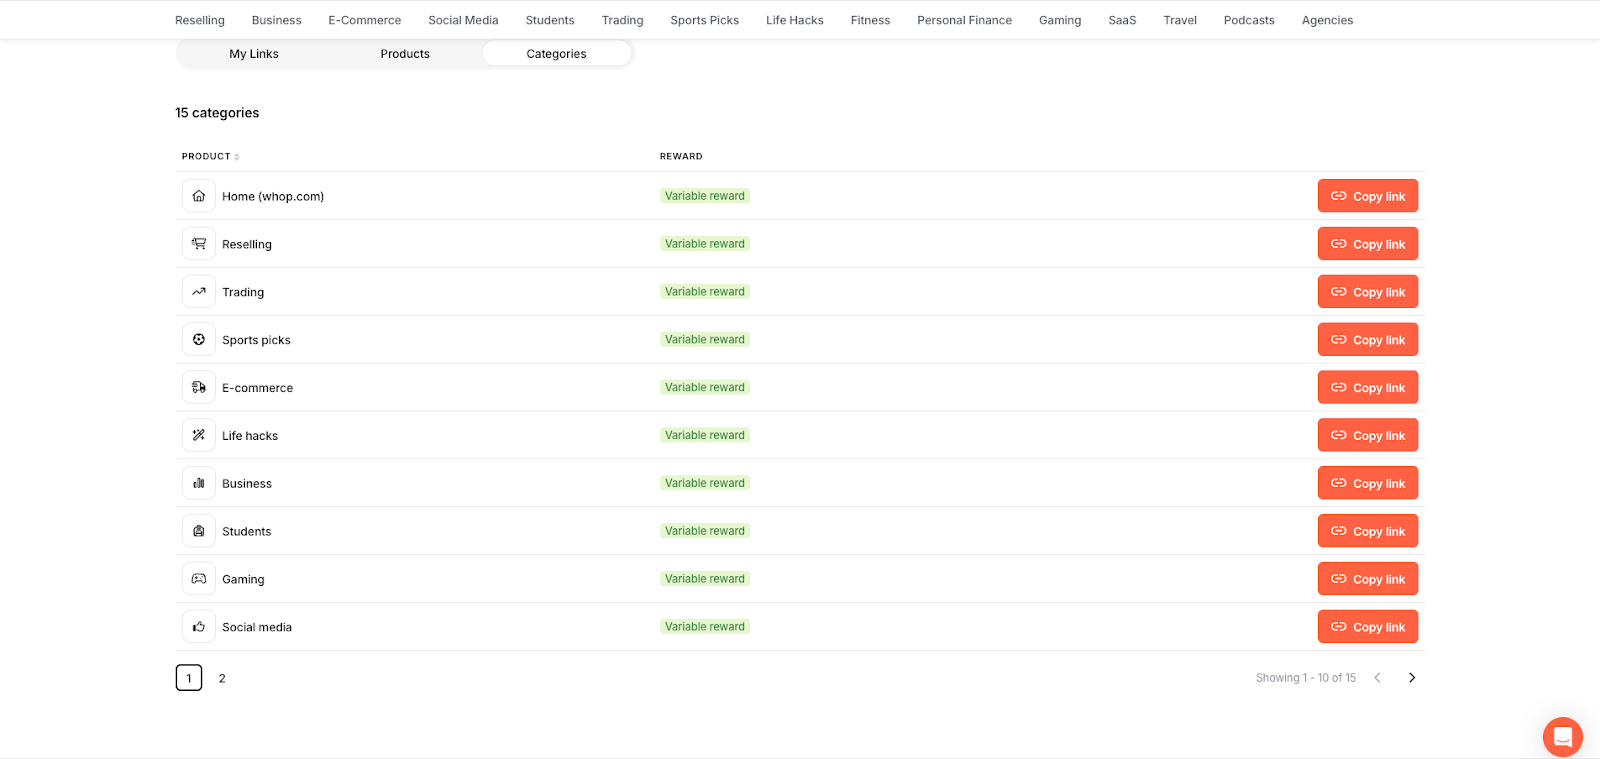
Task: Go to page 2 in pagination
Action: pos(222,678)
